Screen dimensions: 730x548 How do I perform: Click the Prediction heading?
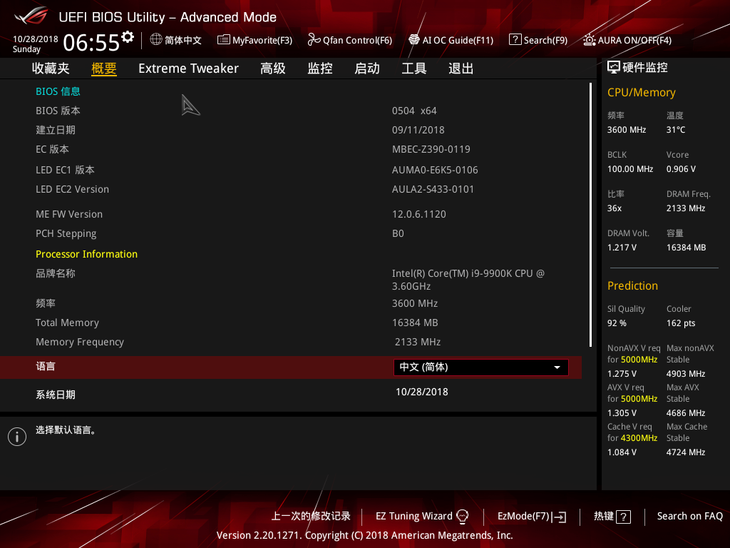coord(632,286)
